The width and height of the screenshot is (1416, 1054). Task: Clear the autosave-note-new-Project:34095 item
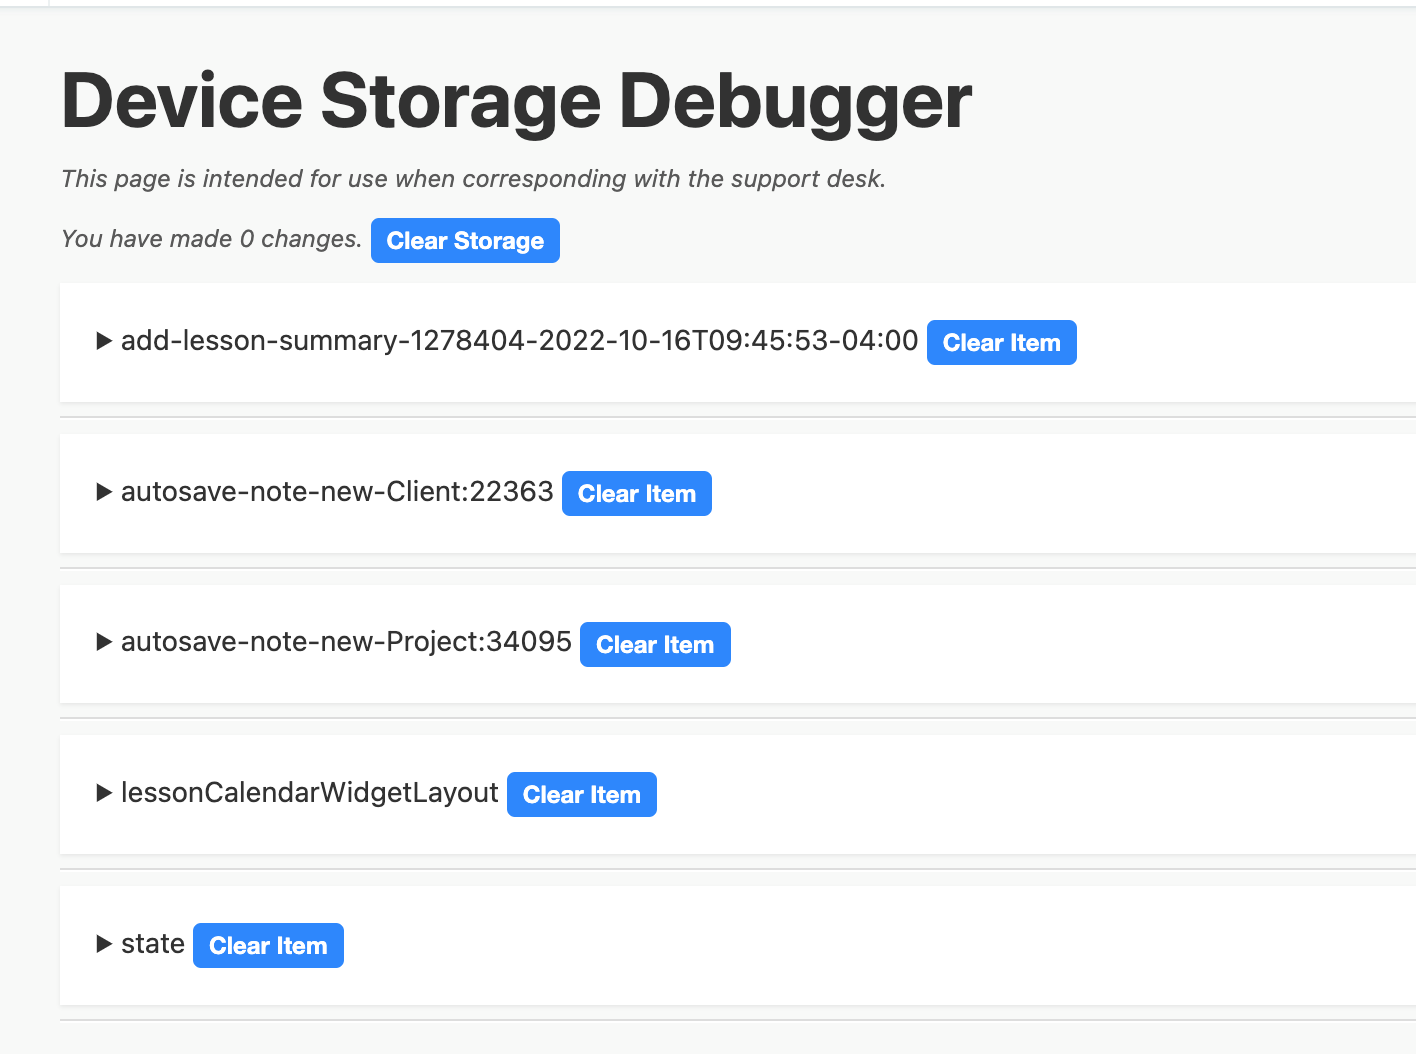(x=655, y=645)
